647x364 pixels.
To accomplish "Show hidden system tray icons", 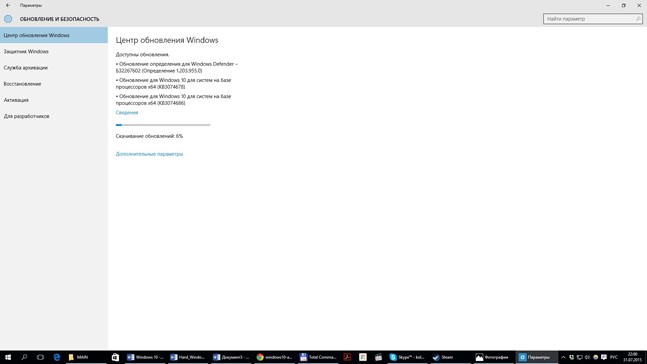I will coord(563,357).
